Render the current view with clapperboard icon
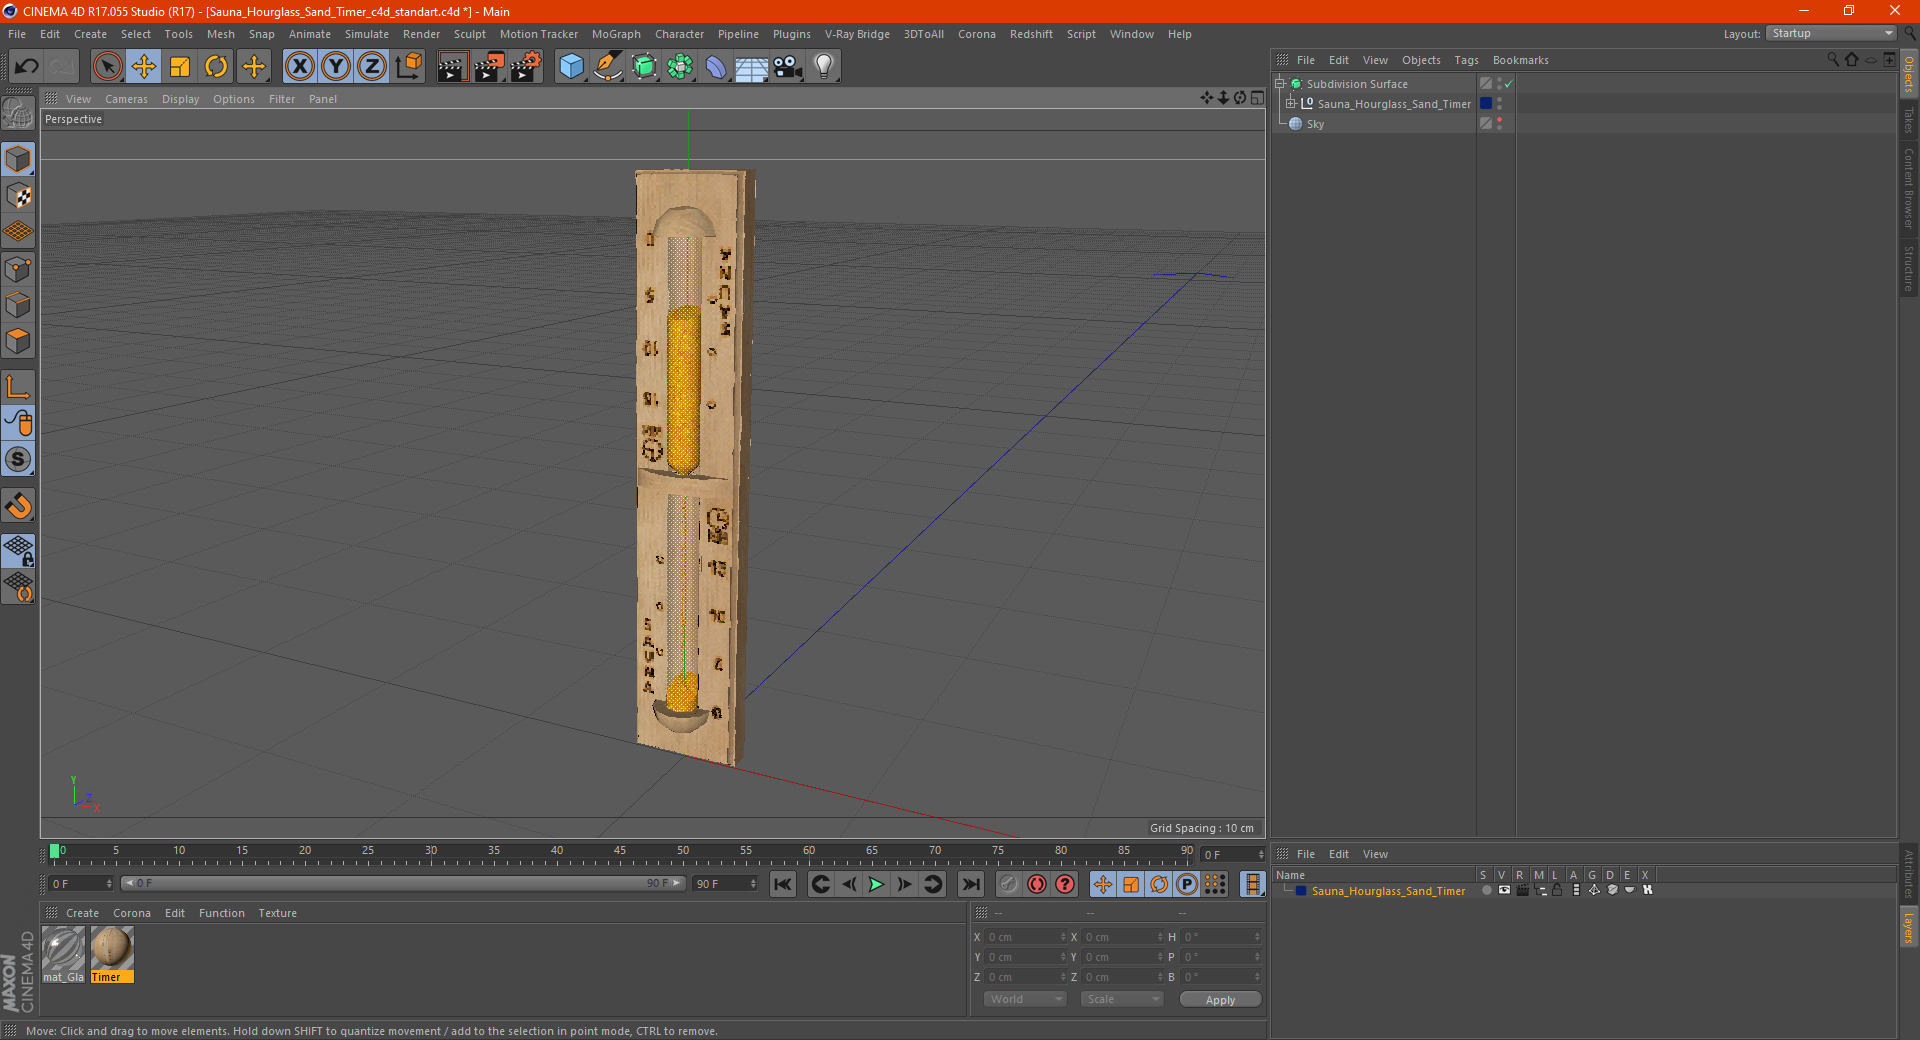This screenshot has height=1040, width=1920. coord(452,67)
